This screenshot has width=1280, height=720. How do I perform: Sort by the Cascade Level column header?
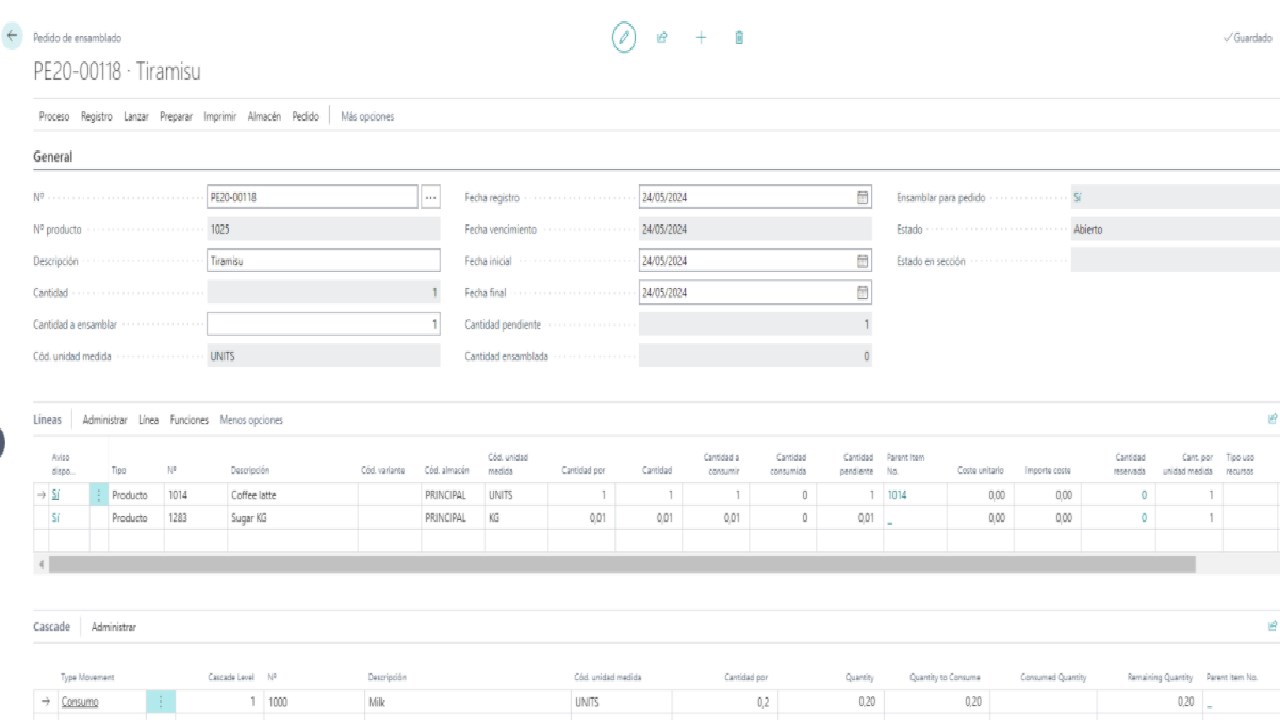(x=232, y=677)
